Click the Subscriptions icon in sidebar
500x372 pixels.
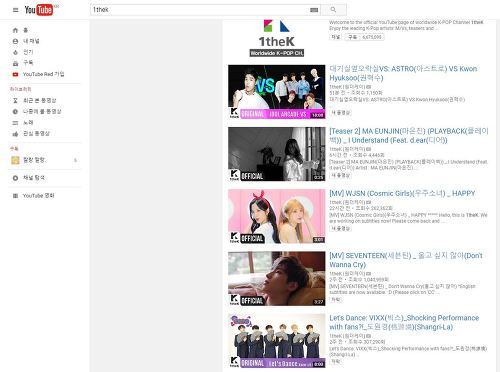[x=15, y=63]
